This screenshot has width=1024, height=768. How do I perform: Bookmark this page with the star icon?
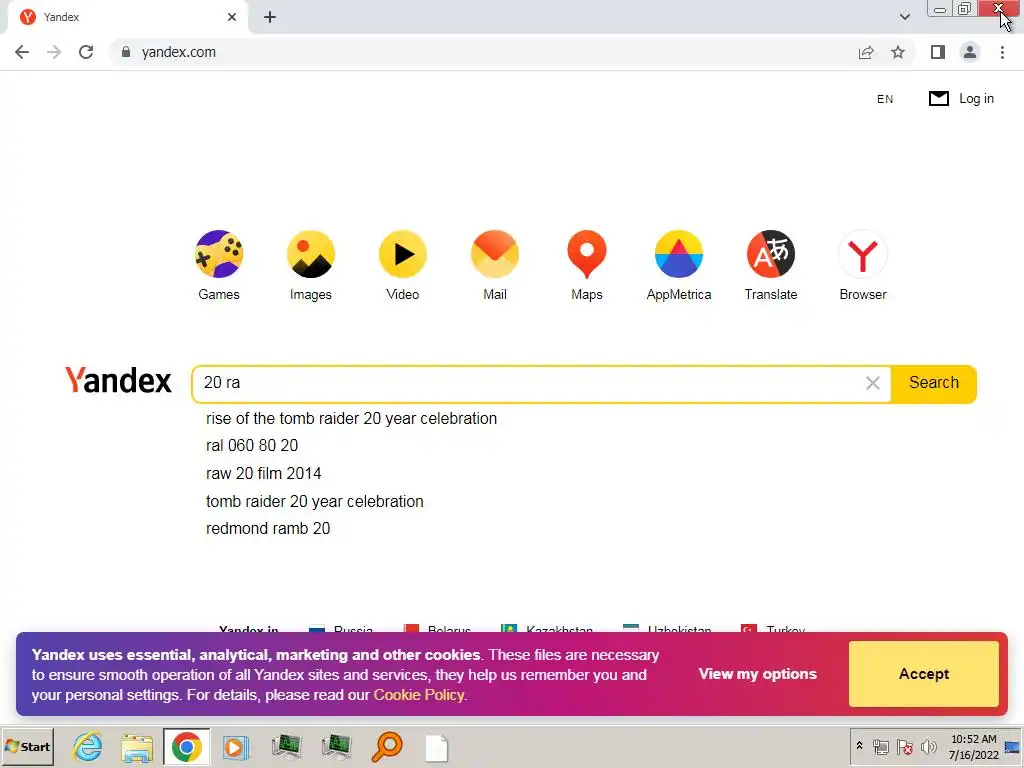(x=898, y=52)
